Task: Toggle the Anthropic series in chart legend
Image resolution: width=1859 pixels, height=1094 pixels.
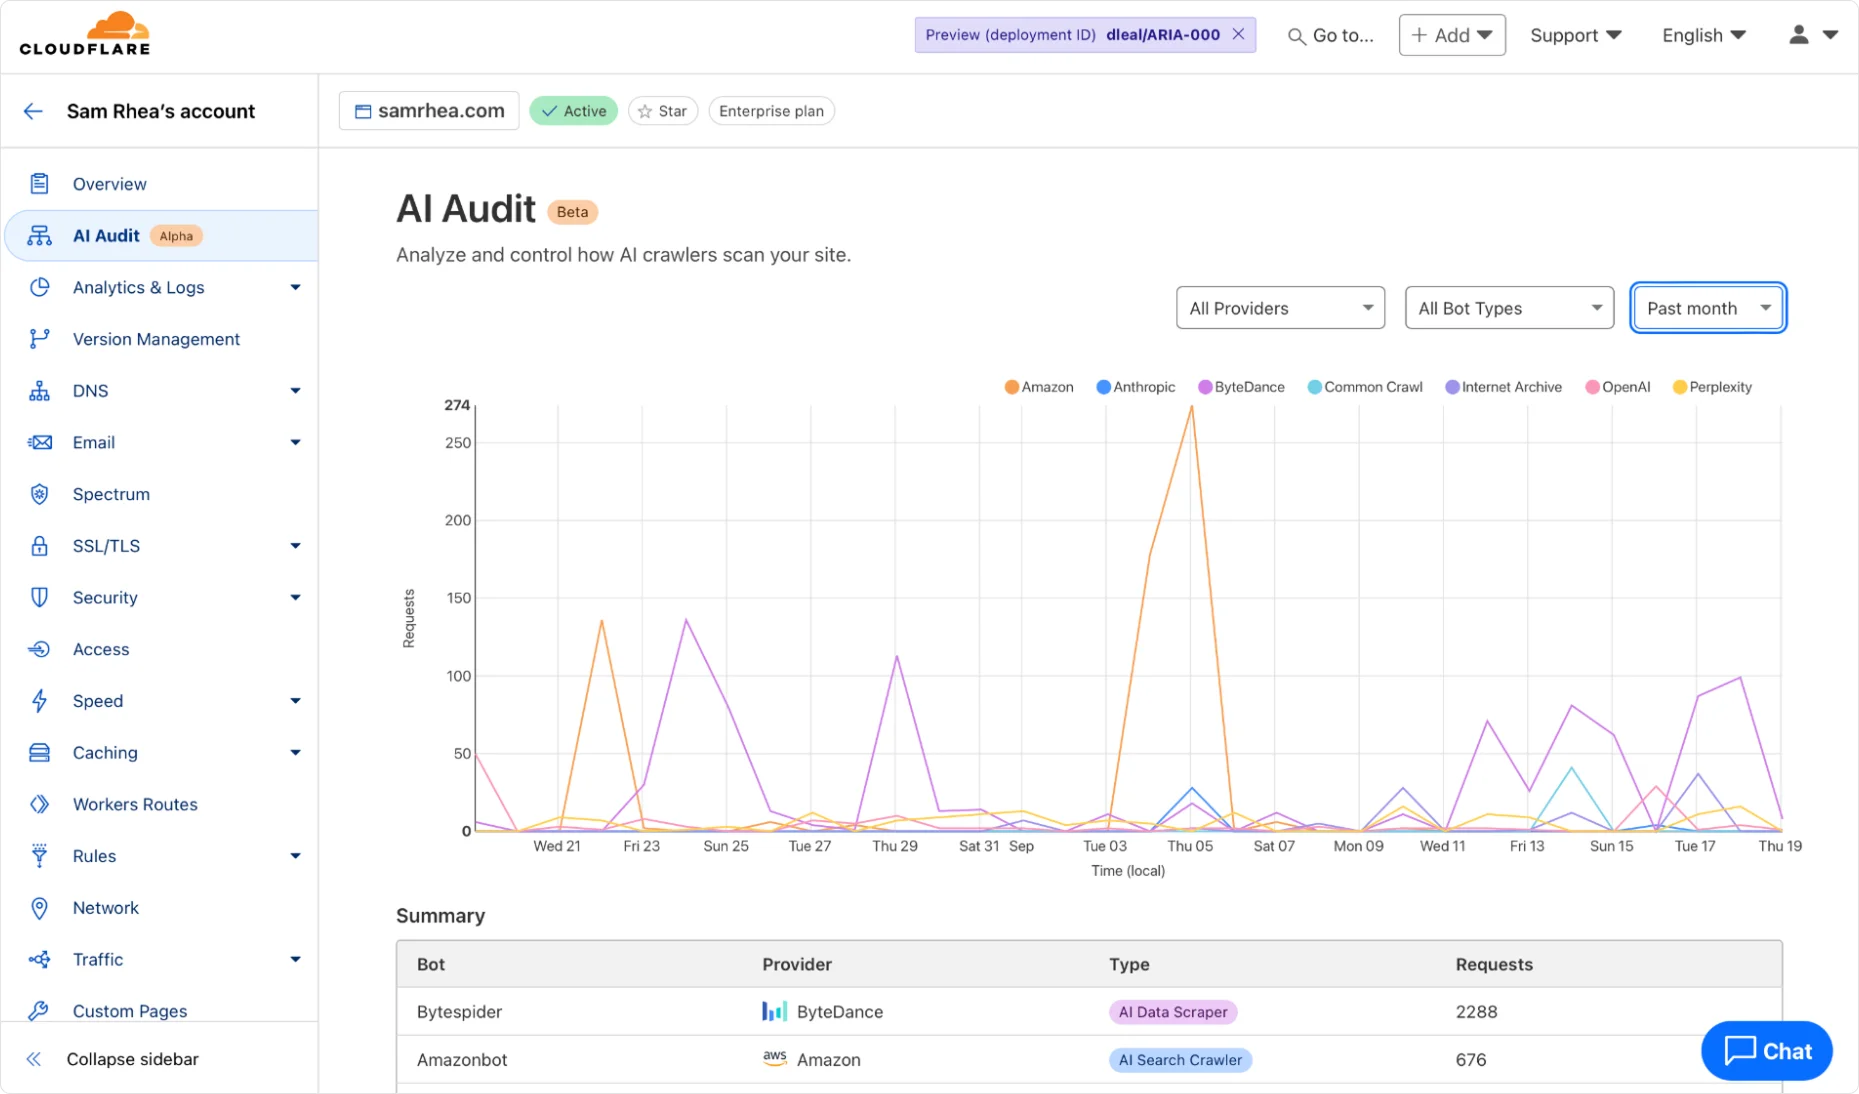Action: [x=1136, y=387]
